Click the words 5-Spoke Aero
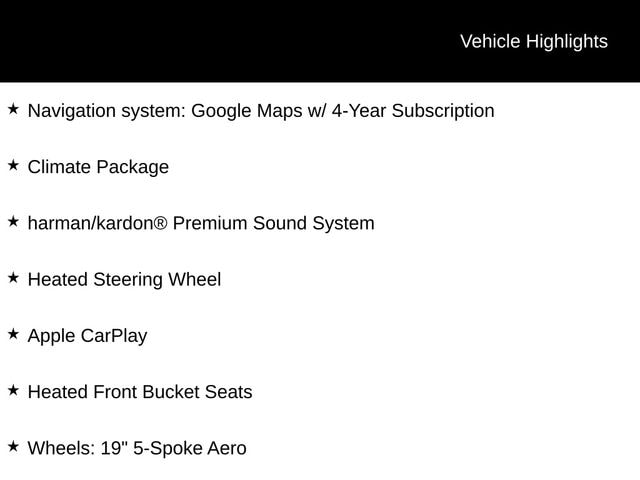The width and height of the screenshot is (640, 480). click(x=189, y=448)
